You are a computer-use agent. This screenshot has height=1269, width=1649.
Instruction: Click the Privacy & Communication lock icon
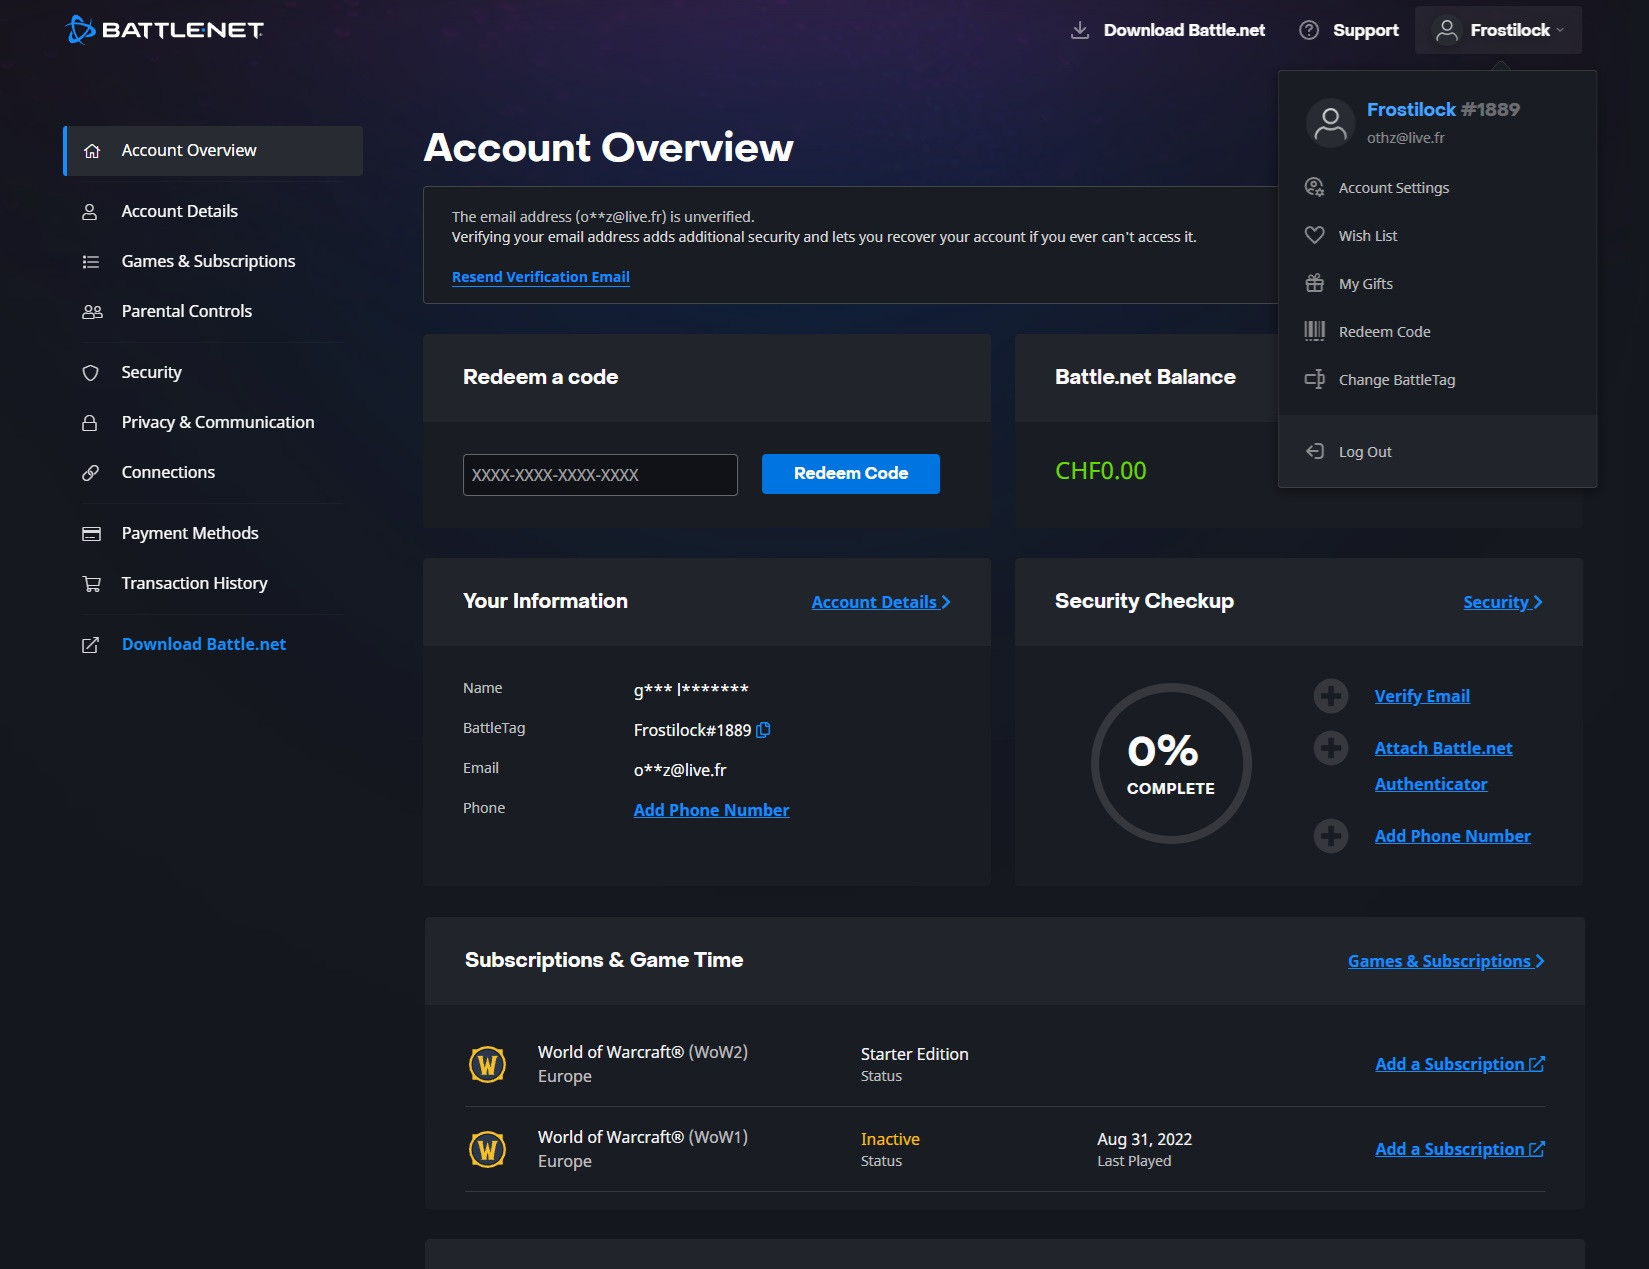tap(90, 423)
